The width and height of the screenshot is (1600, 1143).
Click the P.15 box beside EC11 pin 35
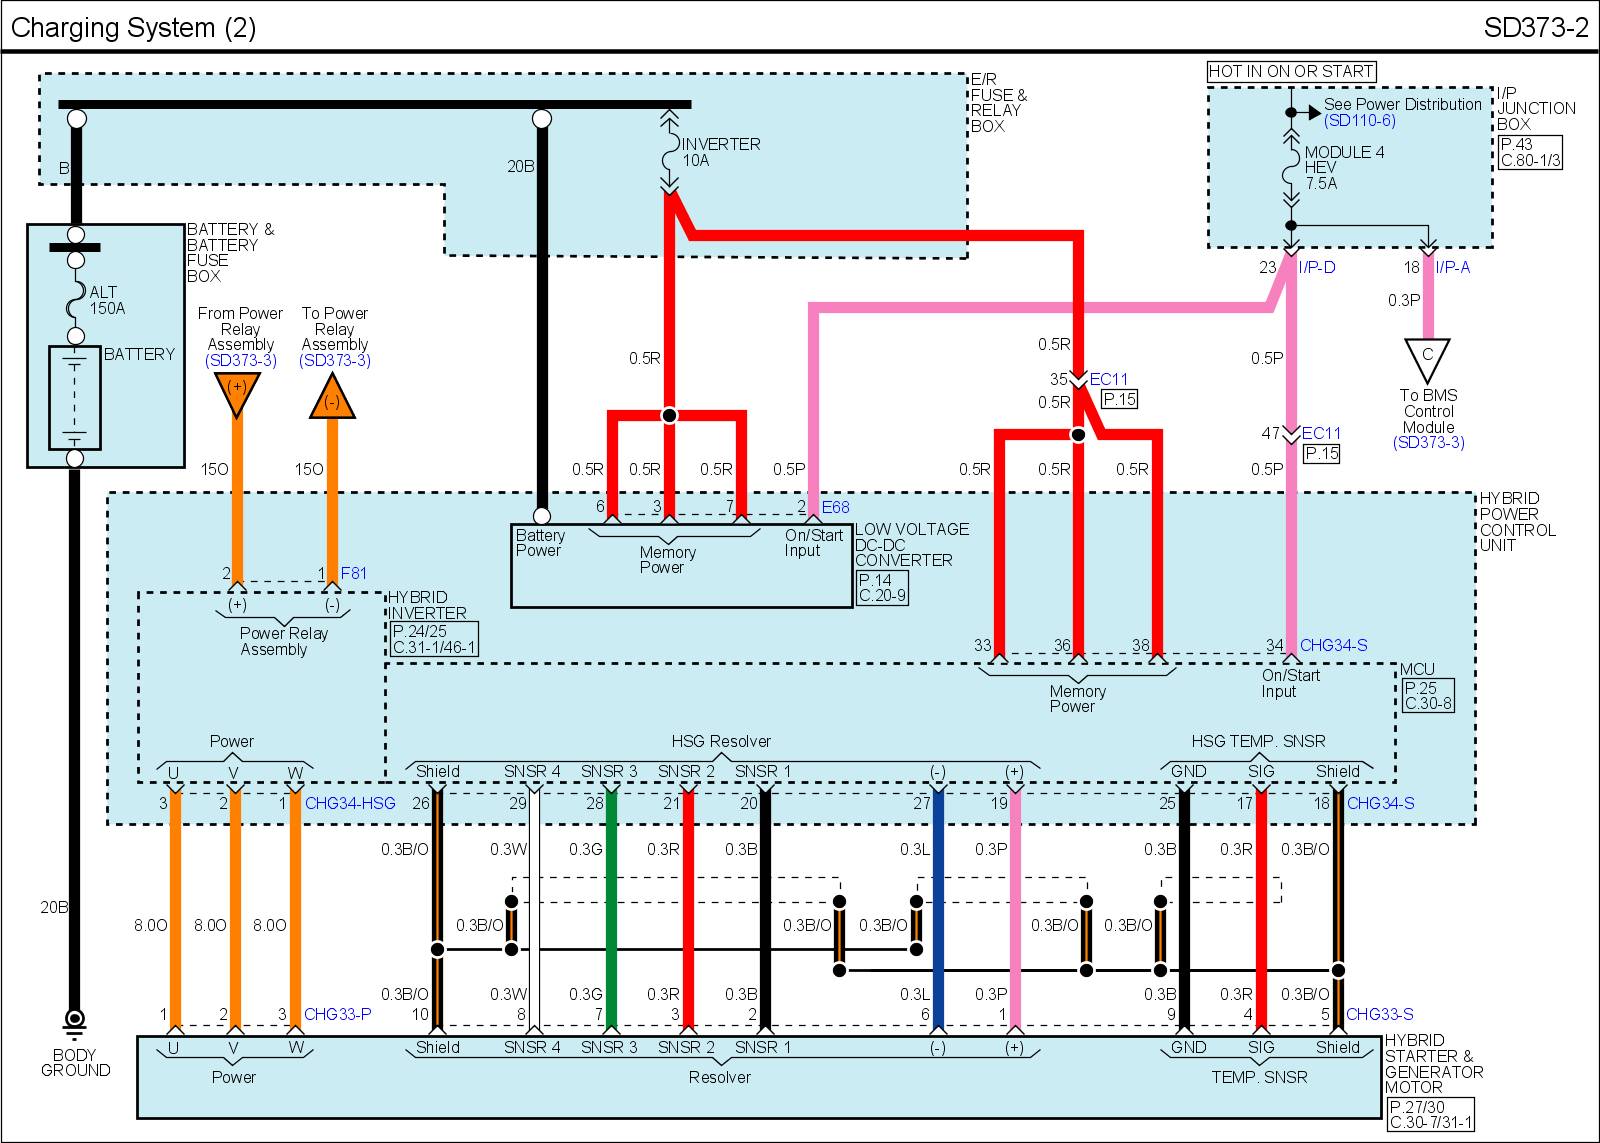click(x=1120, y=399)
